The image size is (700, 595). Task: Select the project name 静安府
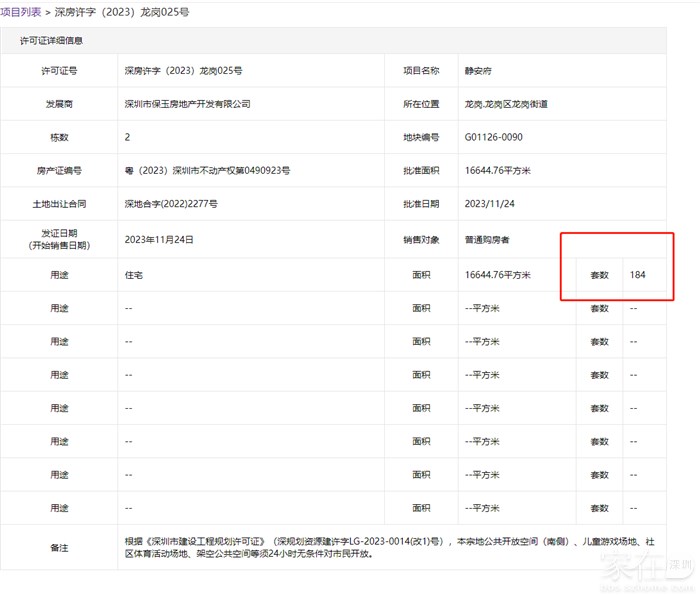480,71
